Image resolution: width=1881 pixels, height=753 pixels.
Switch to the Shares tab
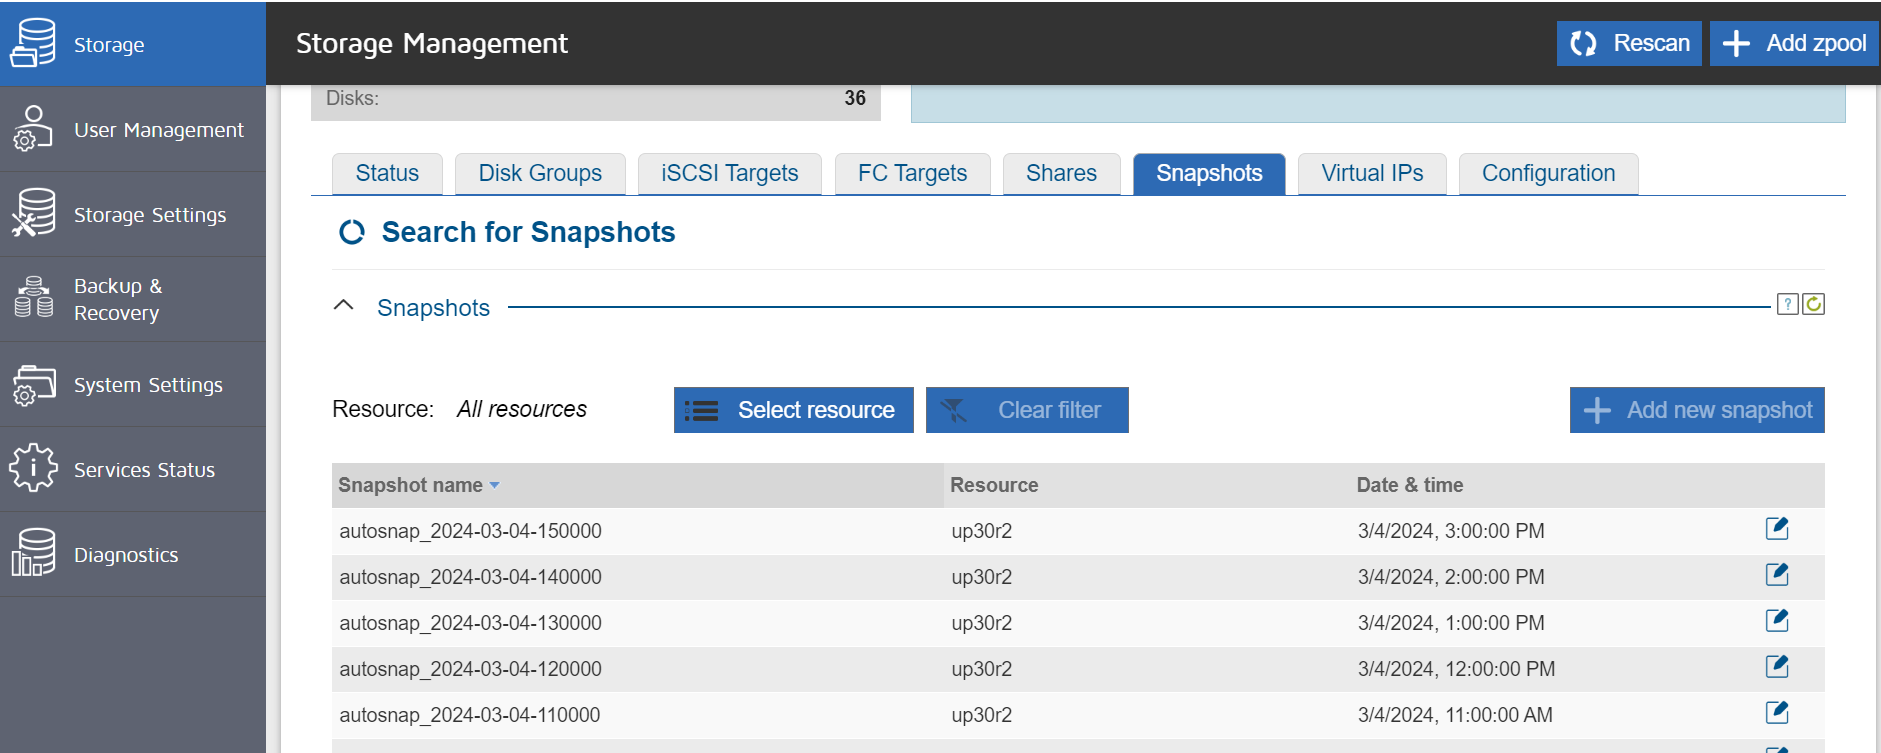(x=1061, y=174)
